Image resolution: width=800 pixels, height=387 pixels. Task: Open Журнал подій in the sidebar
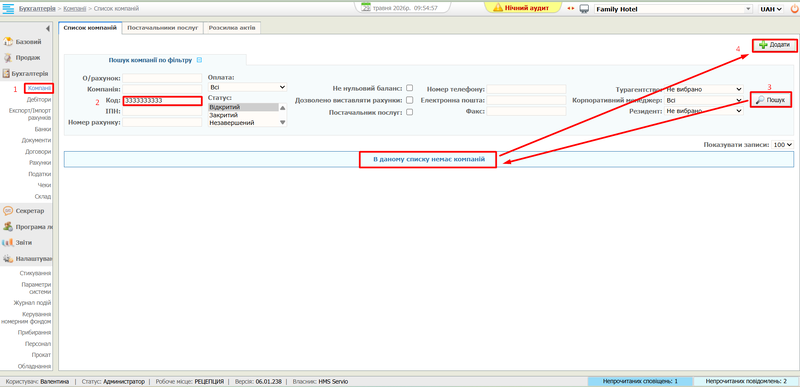point(32,303)
